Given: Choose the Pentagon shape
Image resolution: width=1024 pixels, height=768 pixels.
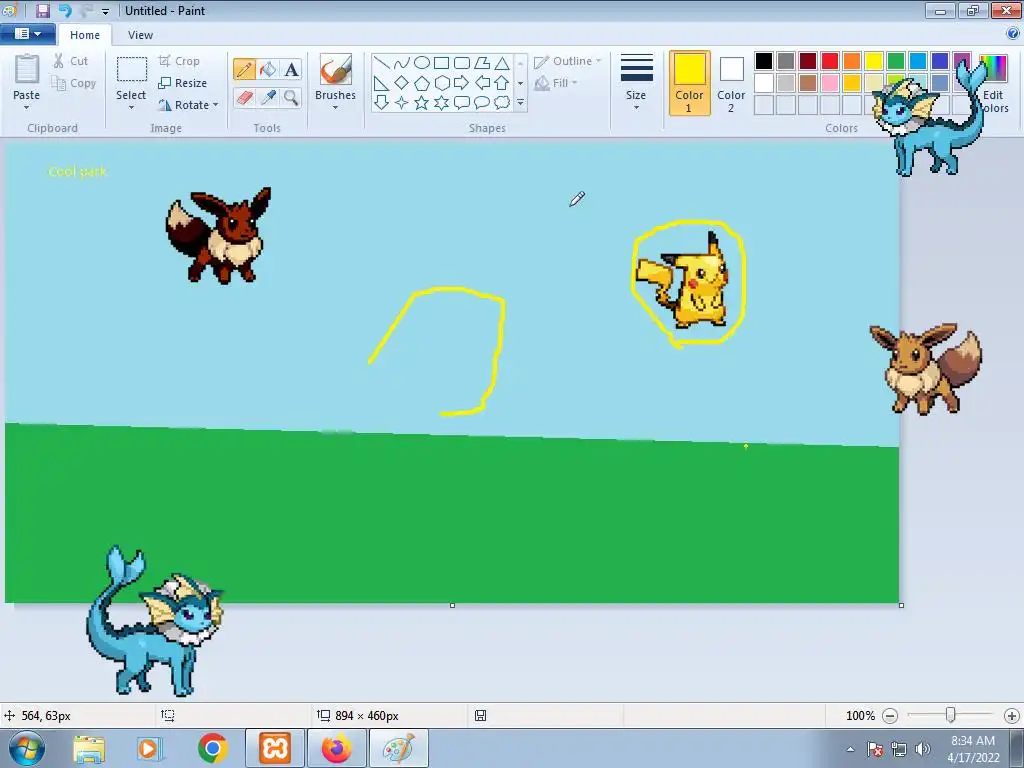Looking at the screenshot, I should tap(422, 83).
